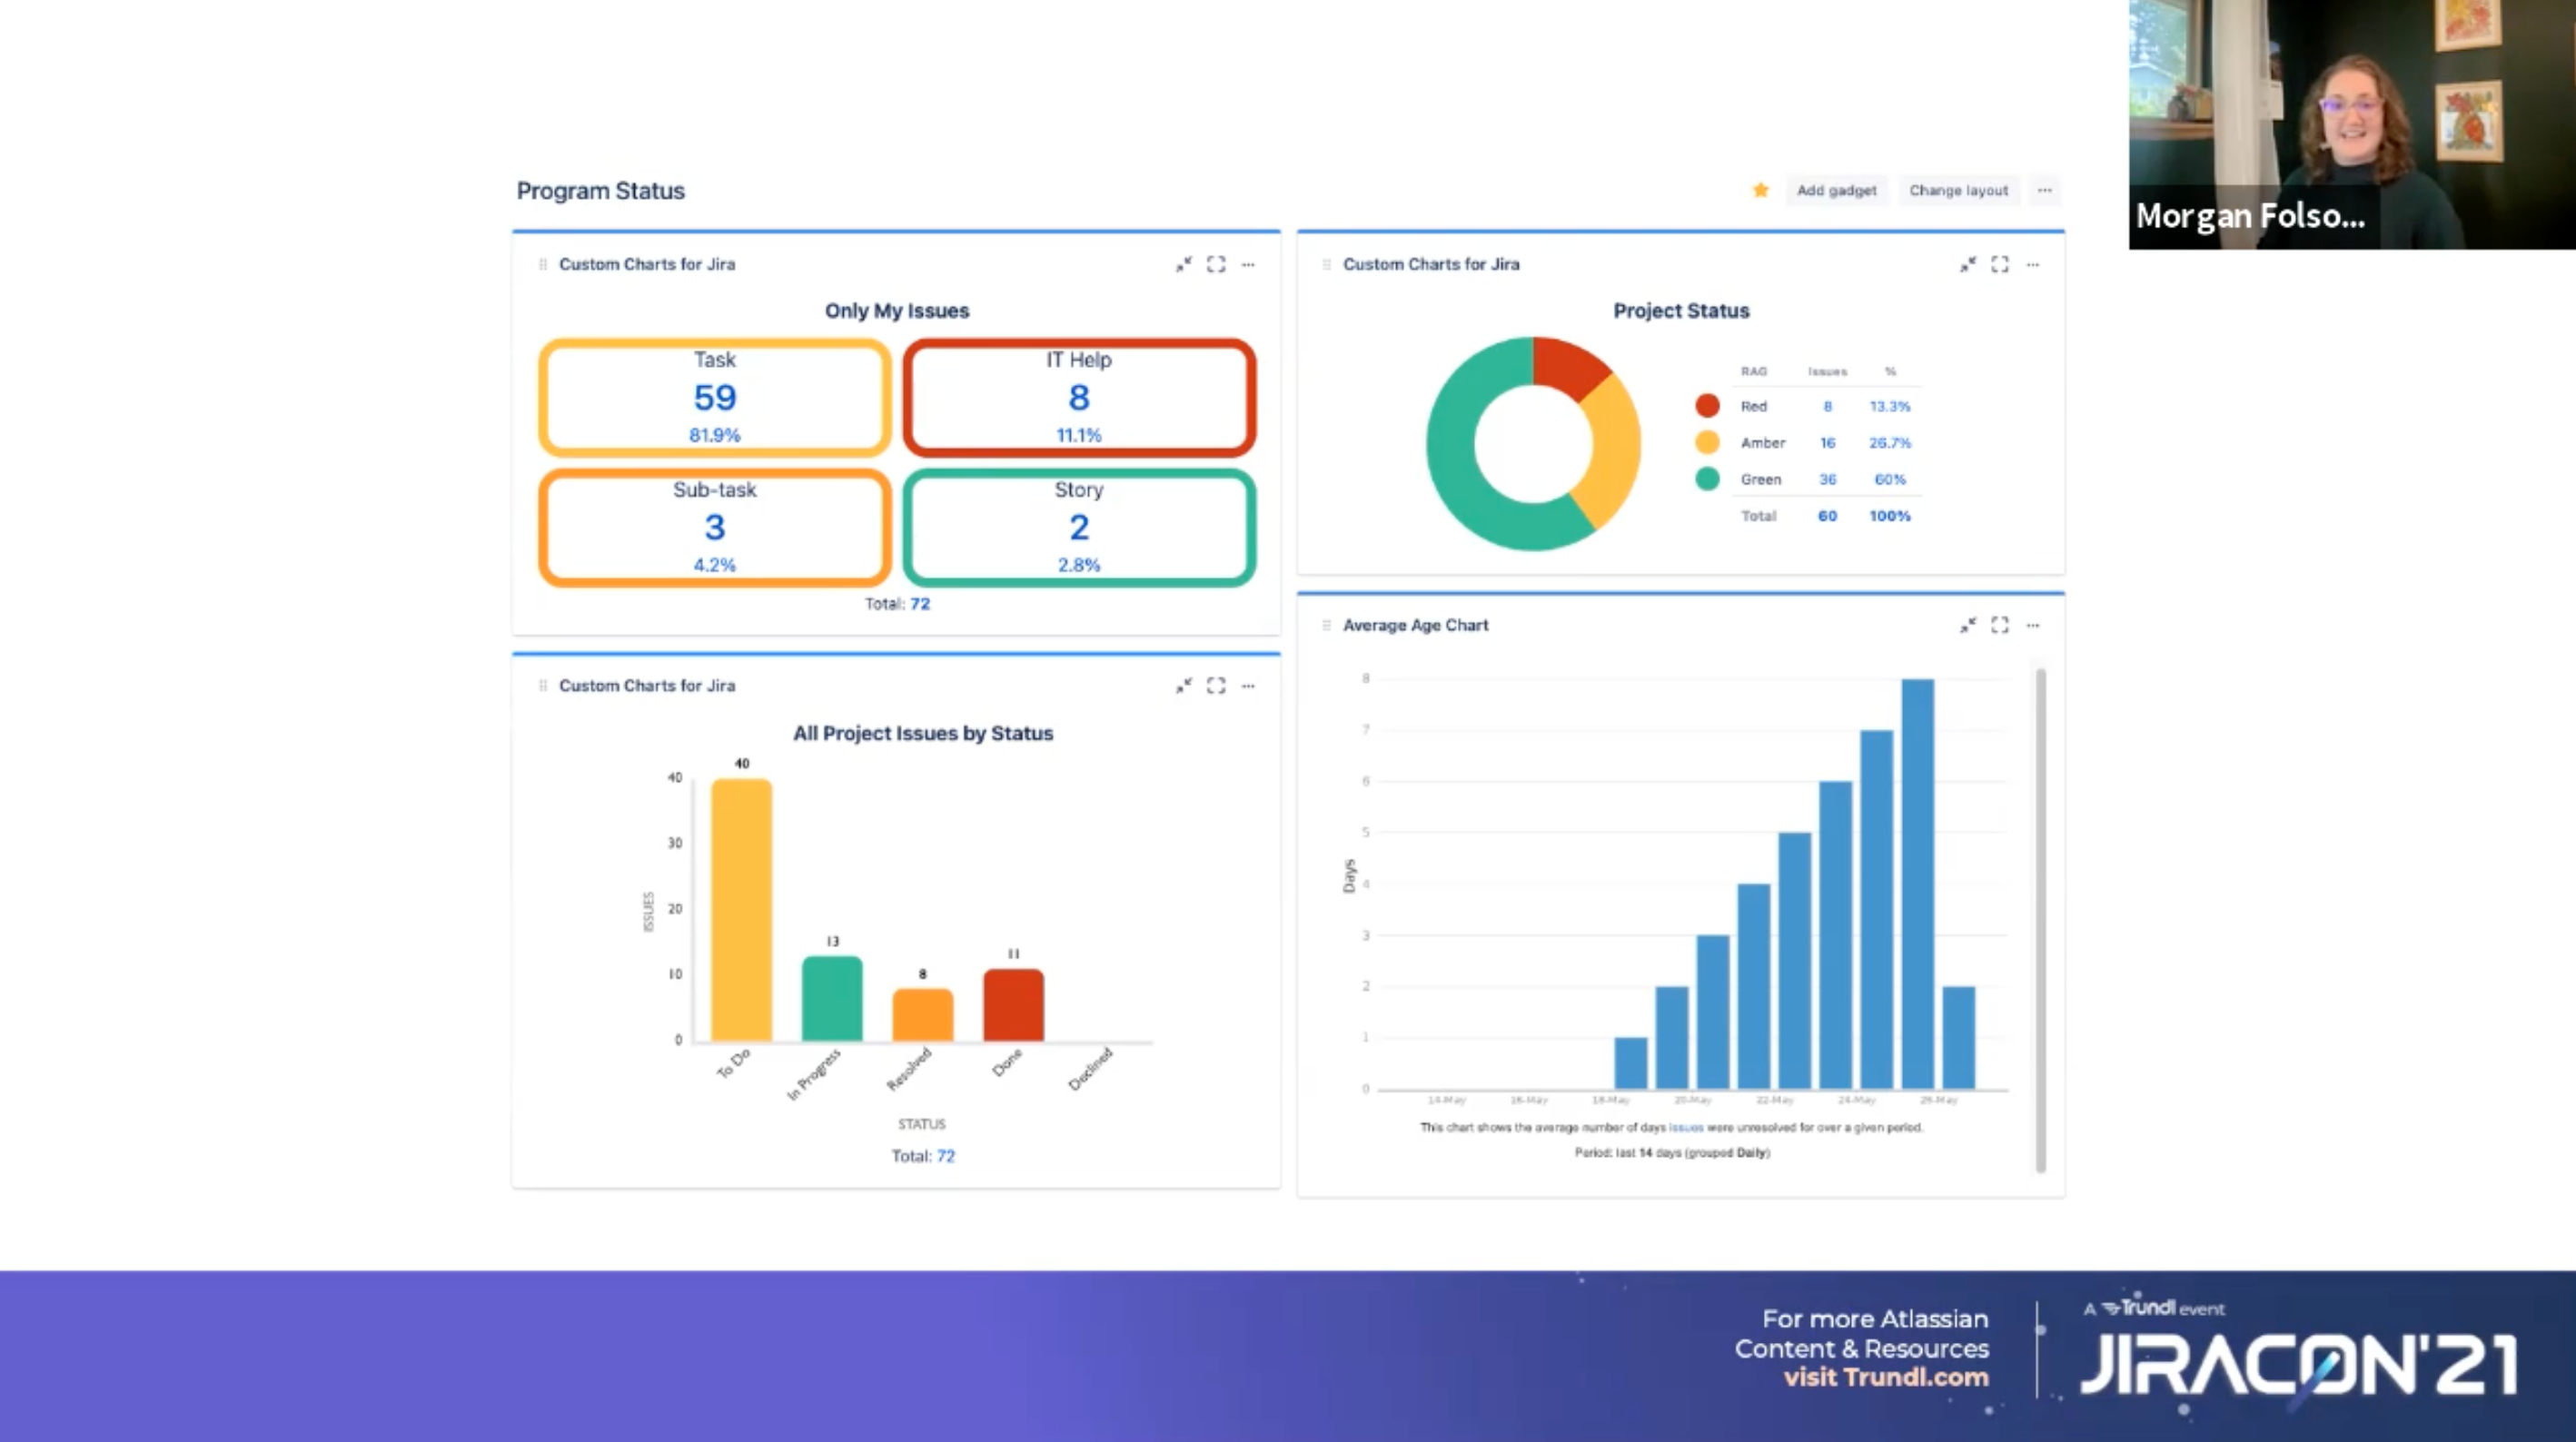Image resolution: width=2576 pixels, height=1442 pixels.
Task: Click the Amber issues count 16 link
Action: pos(1827,442)
